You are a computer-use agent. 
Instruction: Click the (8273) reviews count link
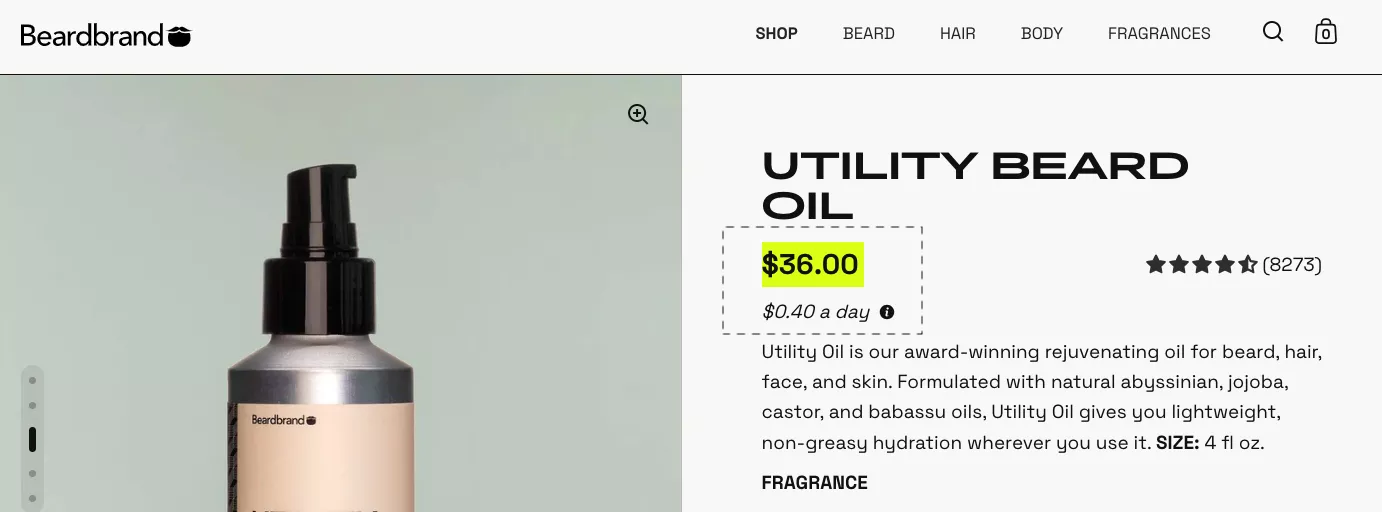click(1292, 265)
